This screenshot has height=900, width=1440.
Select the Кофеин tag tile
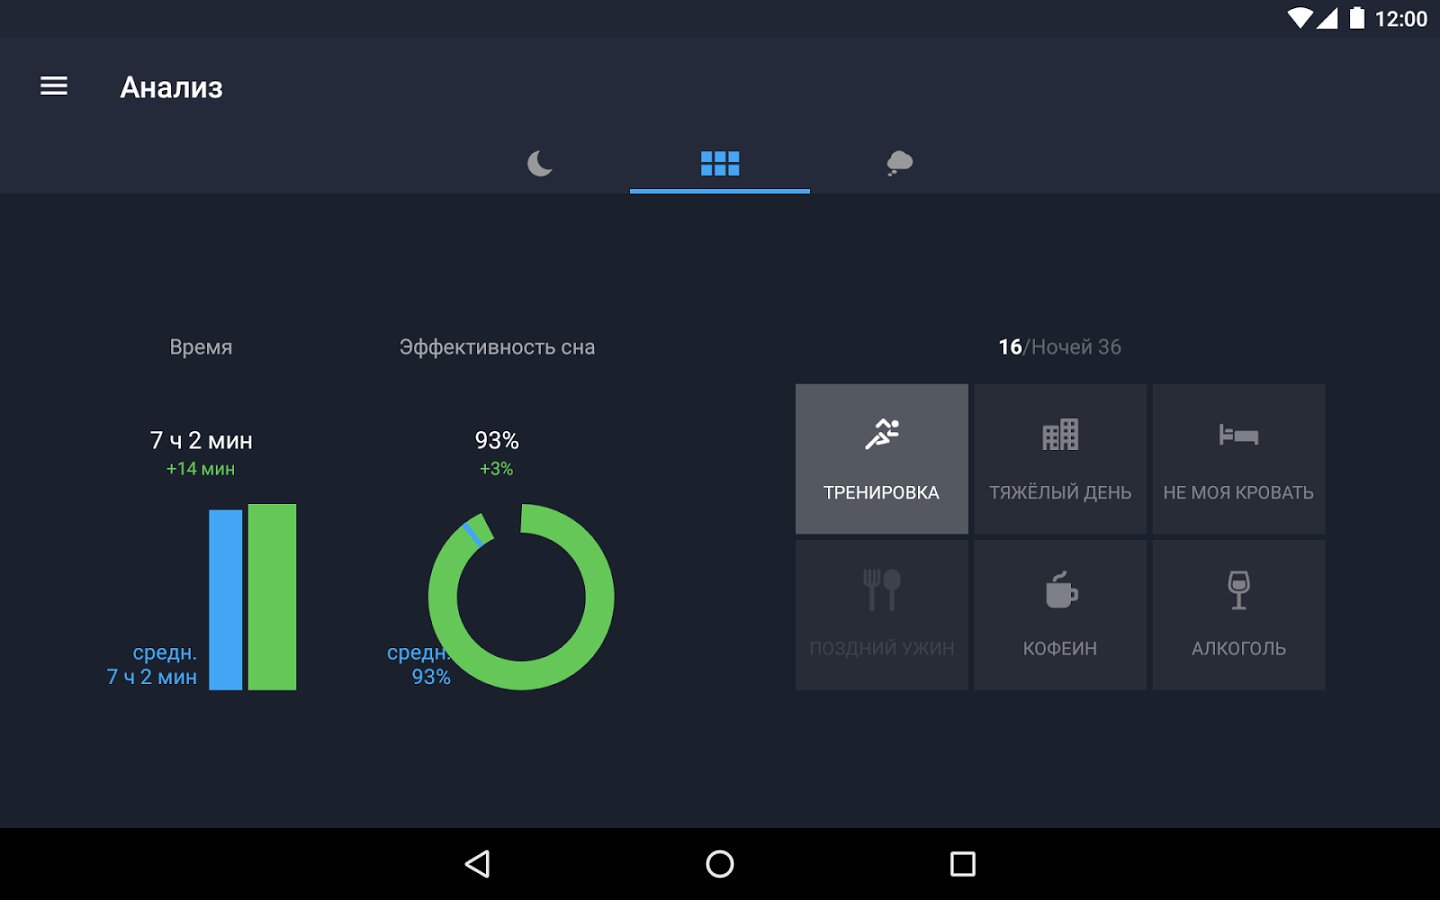click(x=1060, y=615)
